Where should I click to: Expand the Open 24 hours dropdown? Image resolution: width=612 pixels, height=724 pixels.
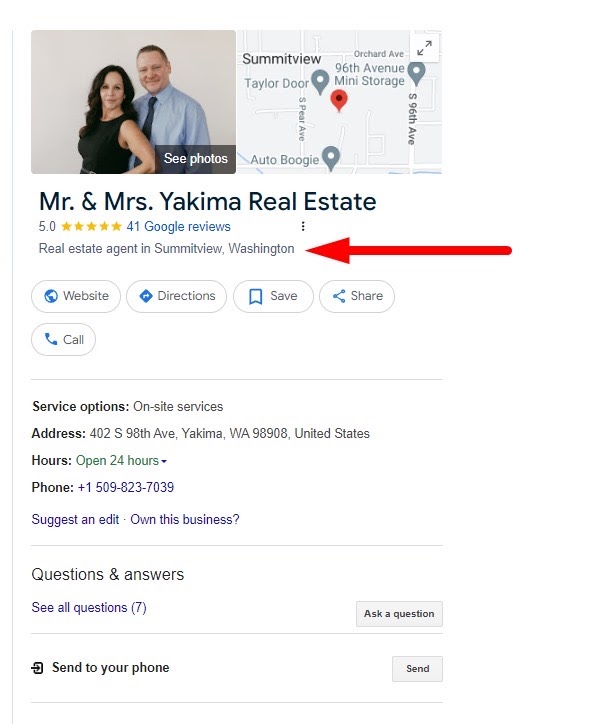click(x=121, y=460)
